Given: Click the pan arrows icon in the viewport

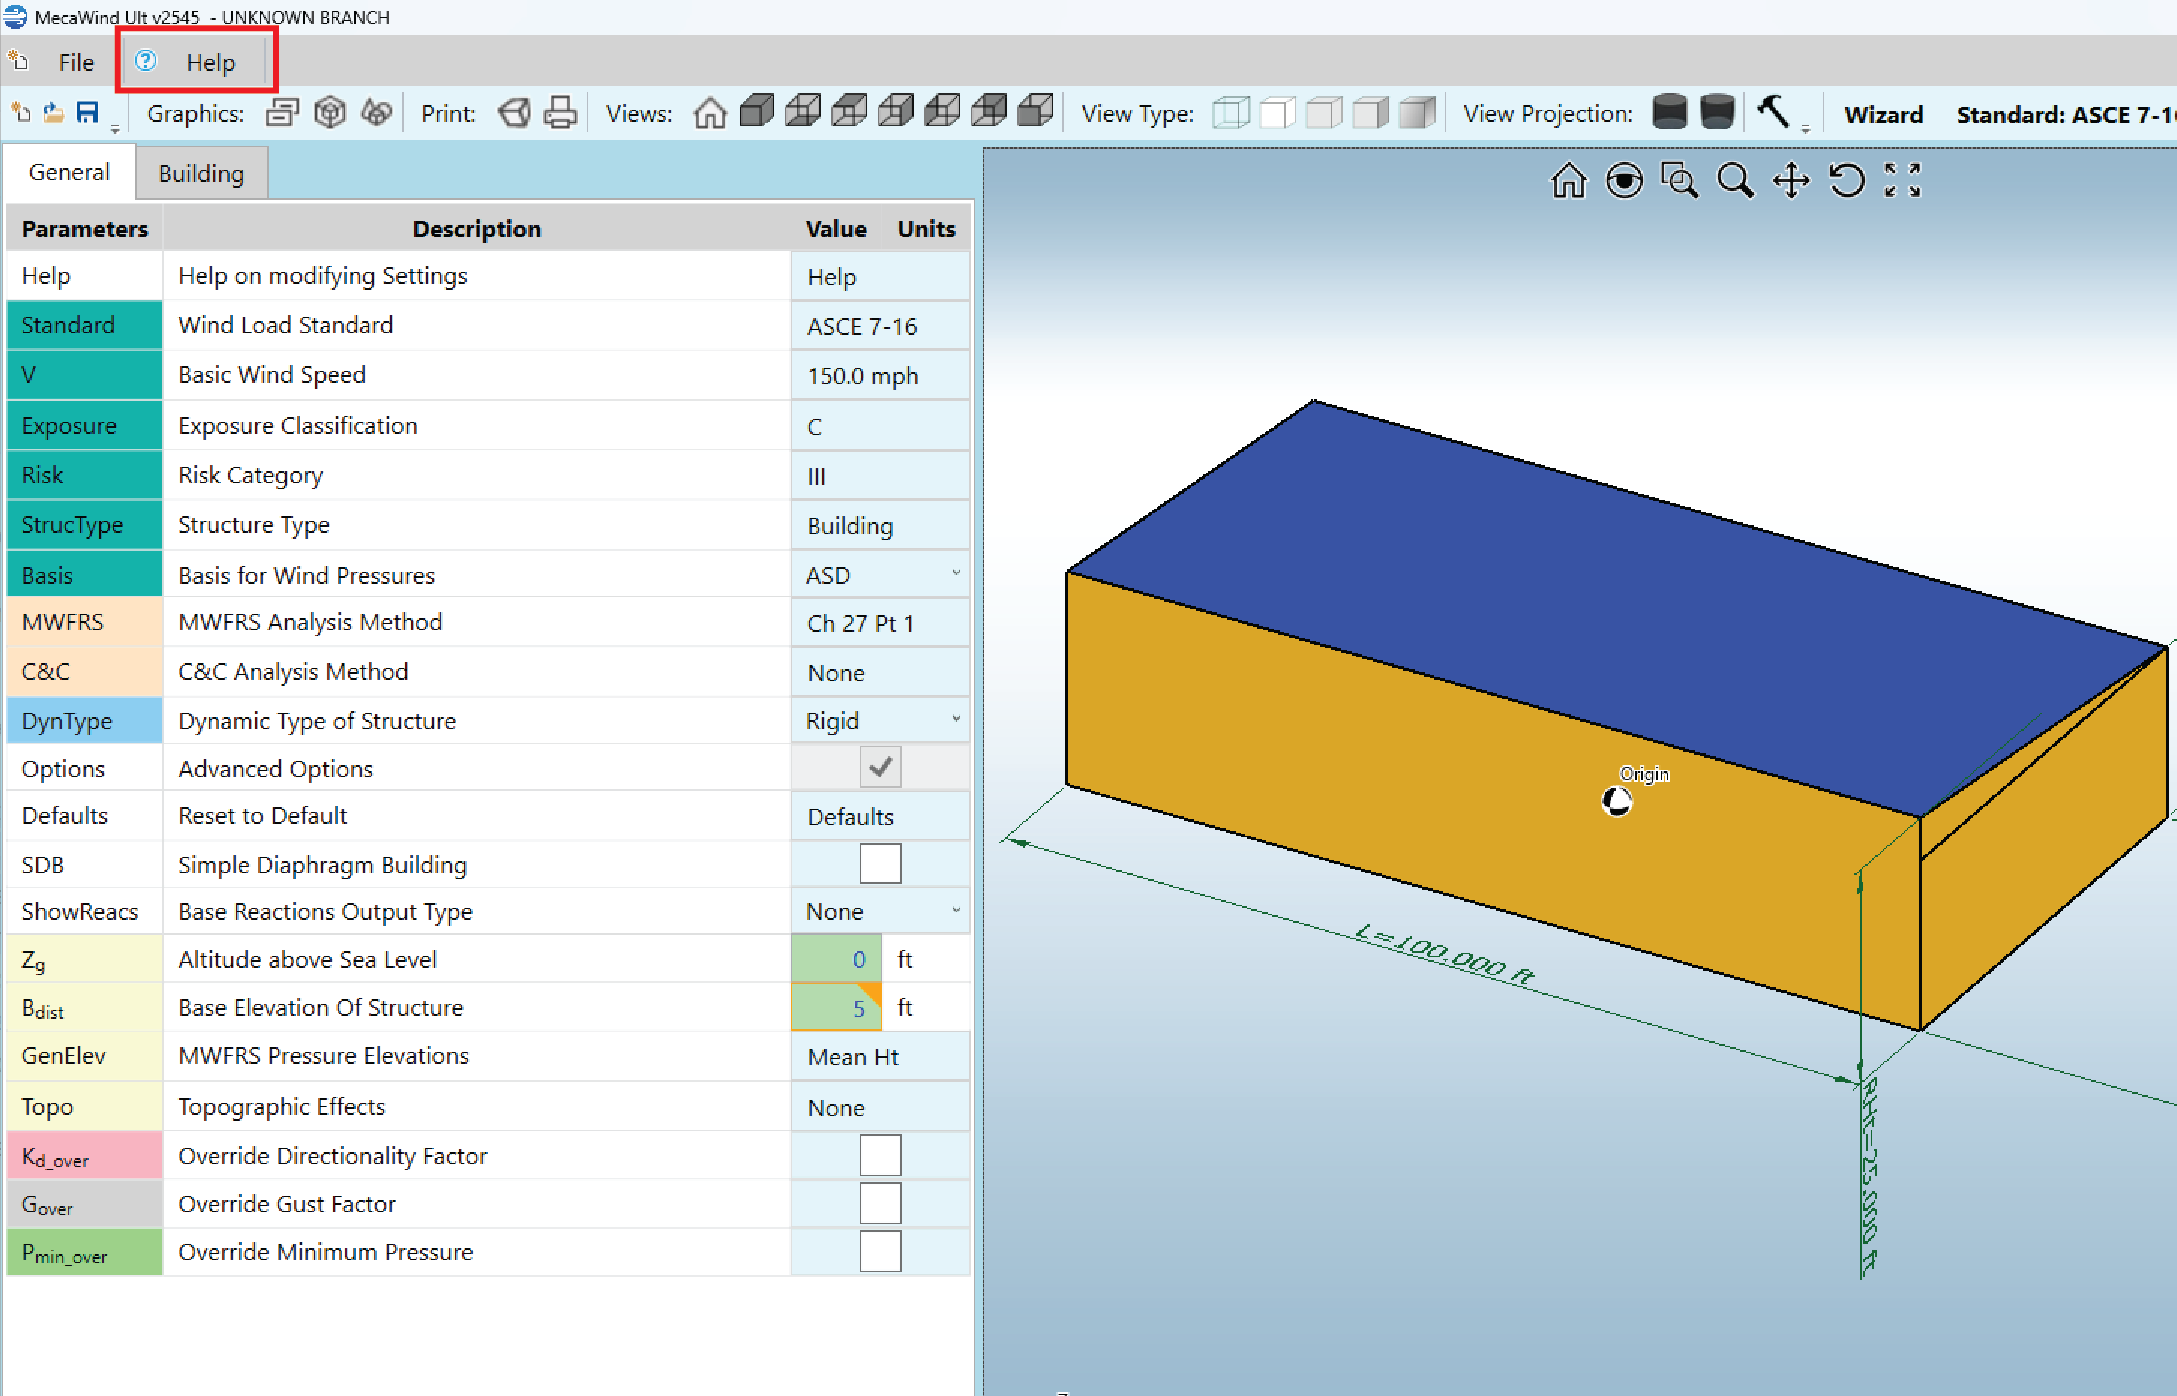Looking at the screenshot, I should pyautogui.click(x=1791, y=181).
